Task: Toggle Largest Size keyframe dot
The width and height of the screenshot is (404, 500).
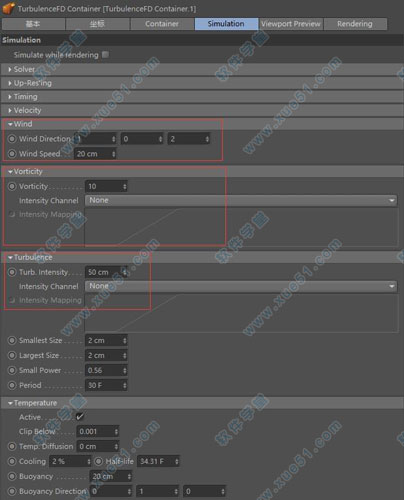Action: pos(12,355)
